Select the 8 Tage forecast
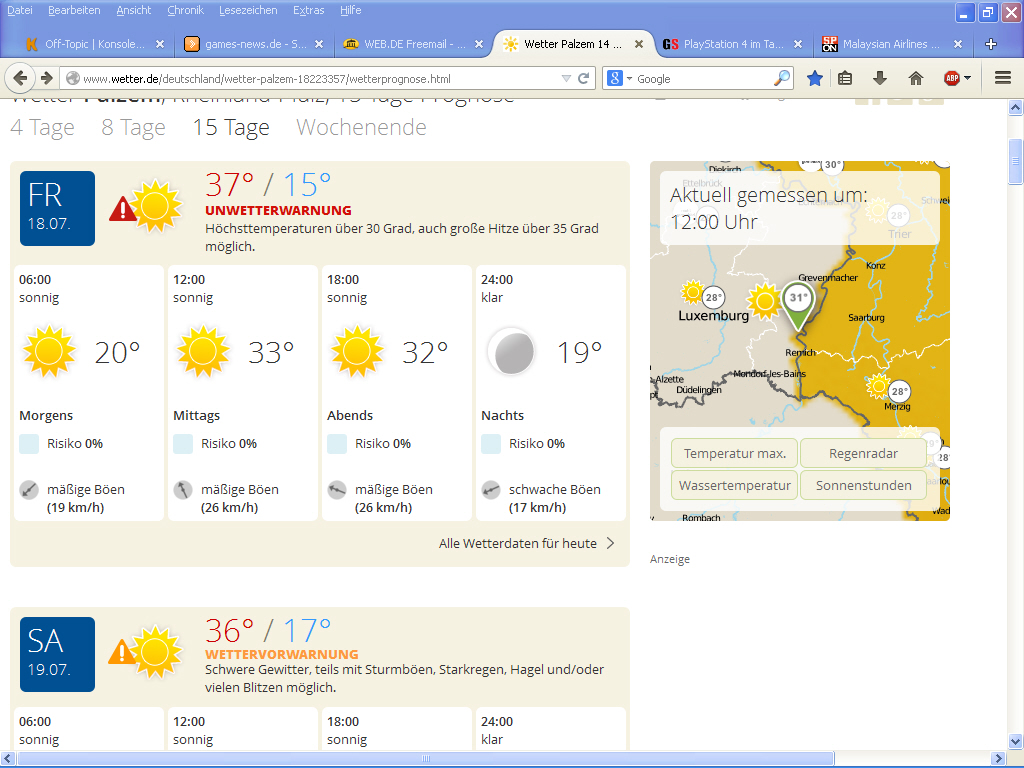Image resolution: width=1024 pixels, height=768 pixels. pos(133,127)
